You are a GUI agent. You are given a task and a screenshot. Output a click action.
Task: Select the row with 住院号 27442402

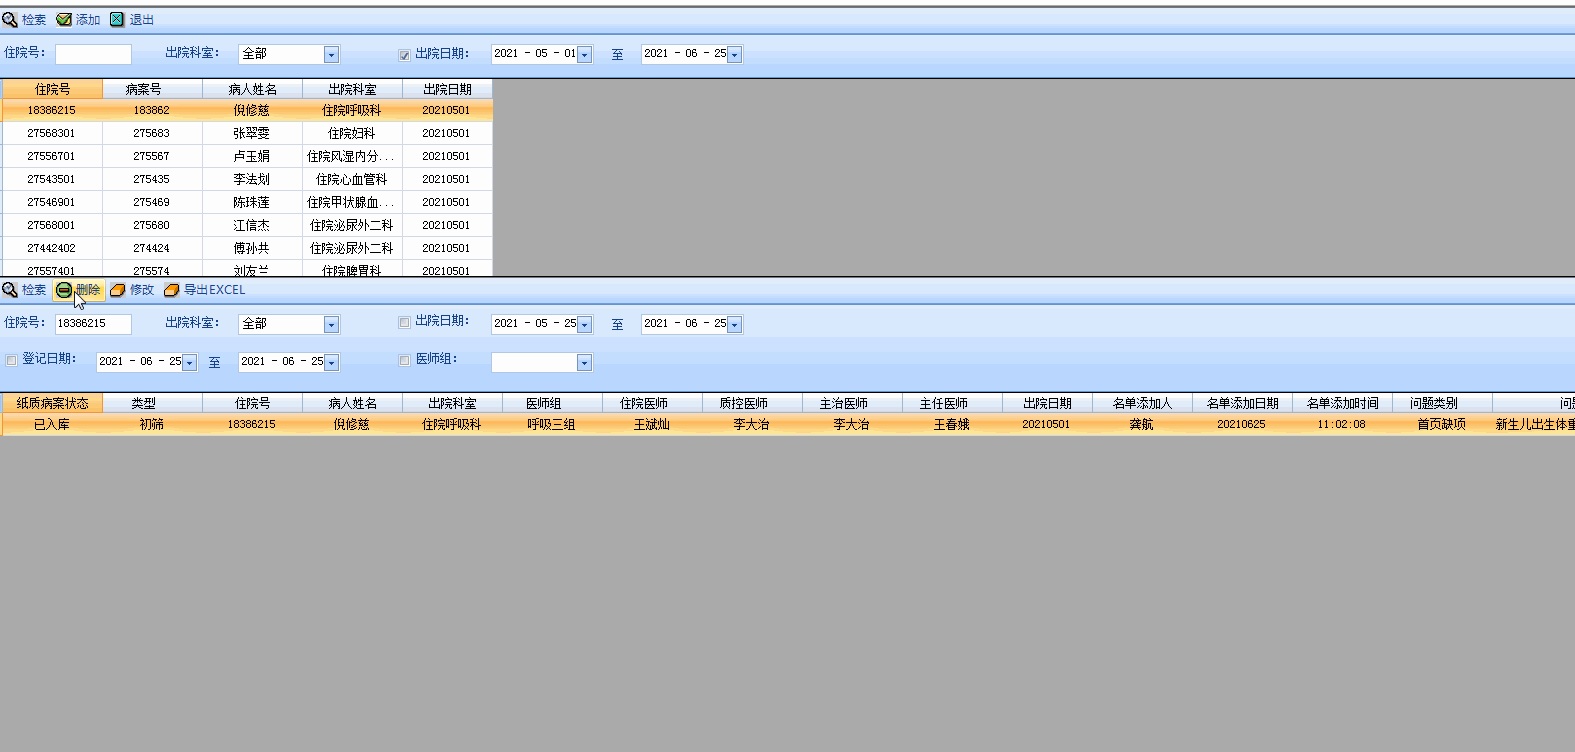(247, 248)
